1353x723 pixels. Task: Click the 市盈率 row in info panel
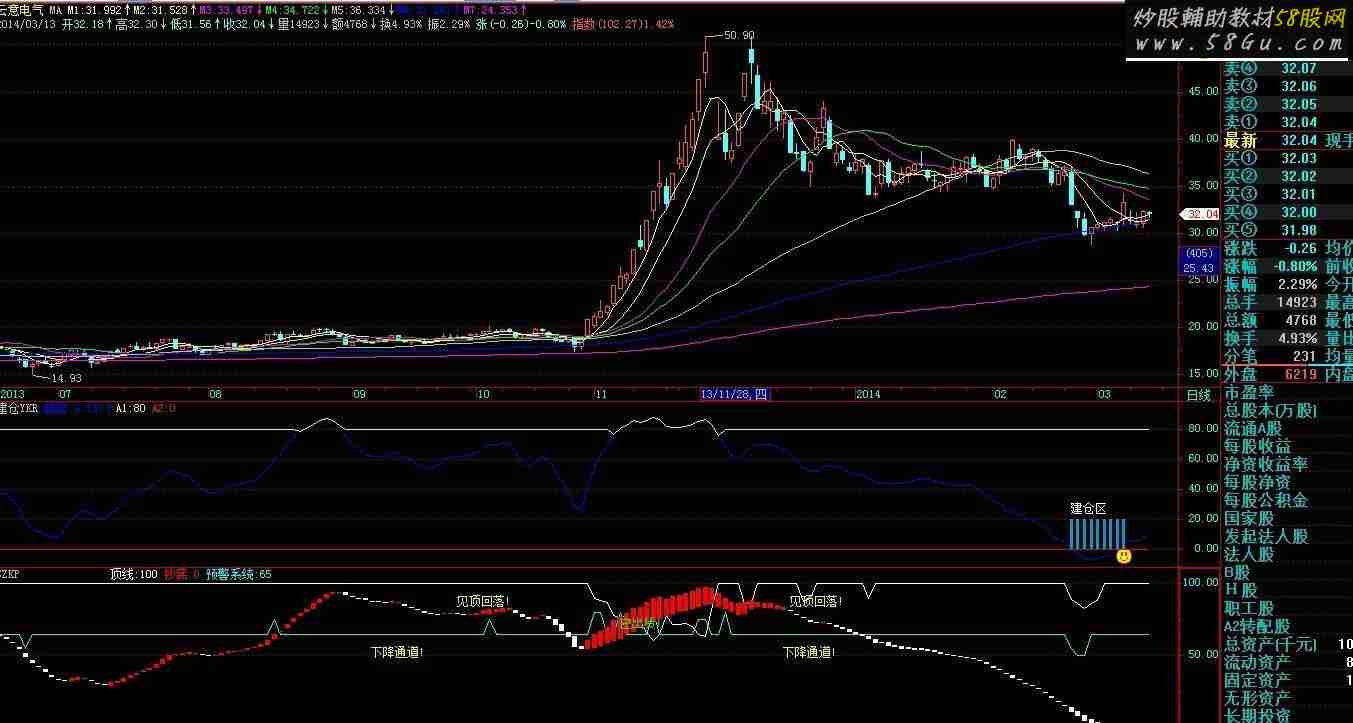point(1249,392)
